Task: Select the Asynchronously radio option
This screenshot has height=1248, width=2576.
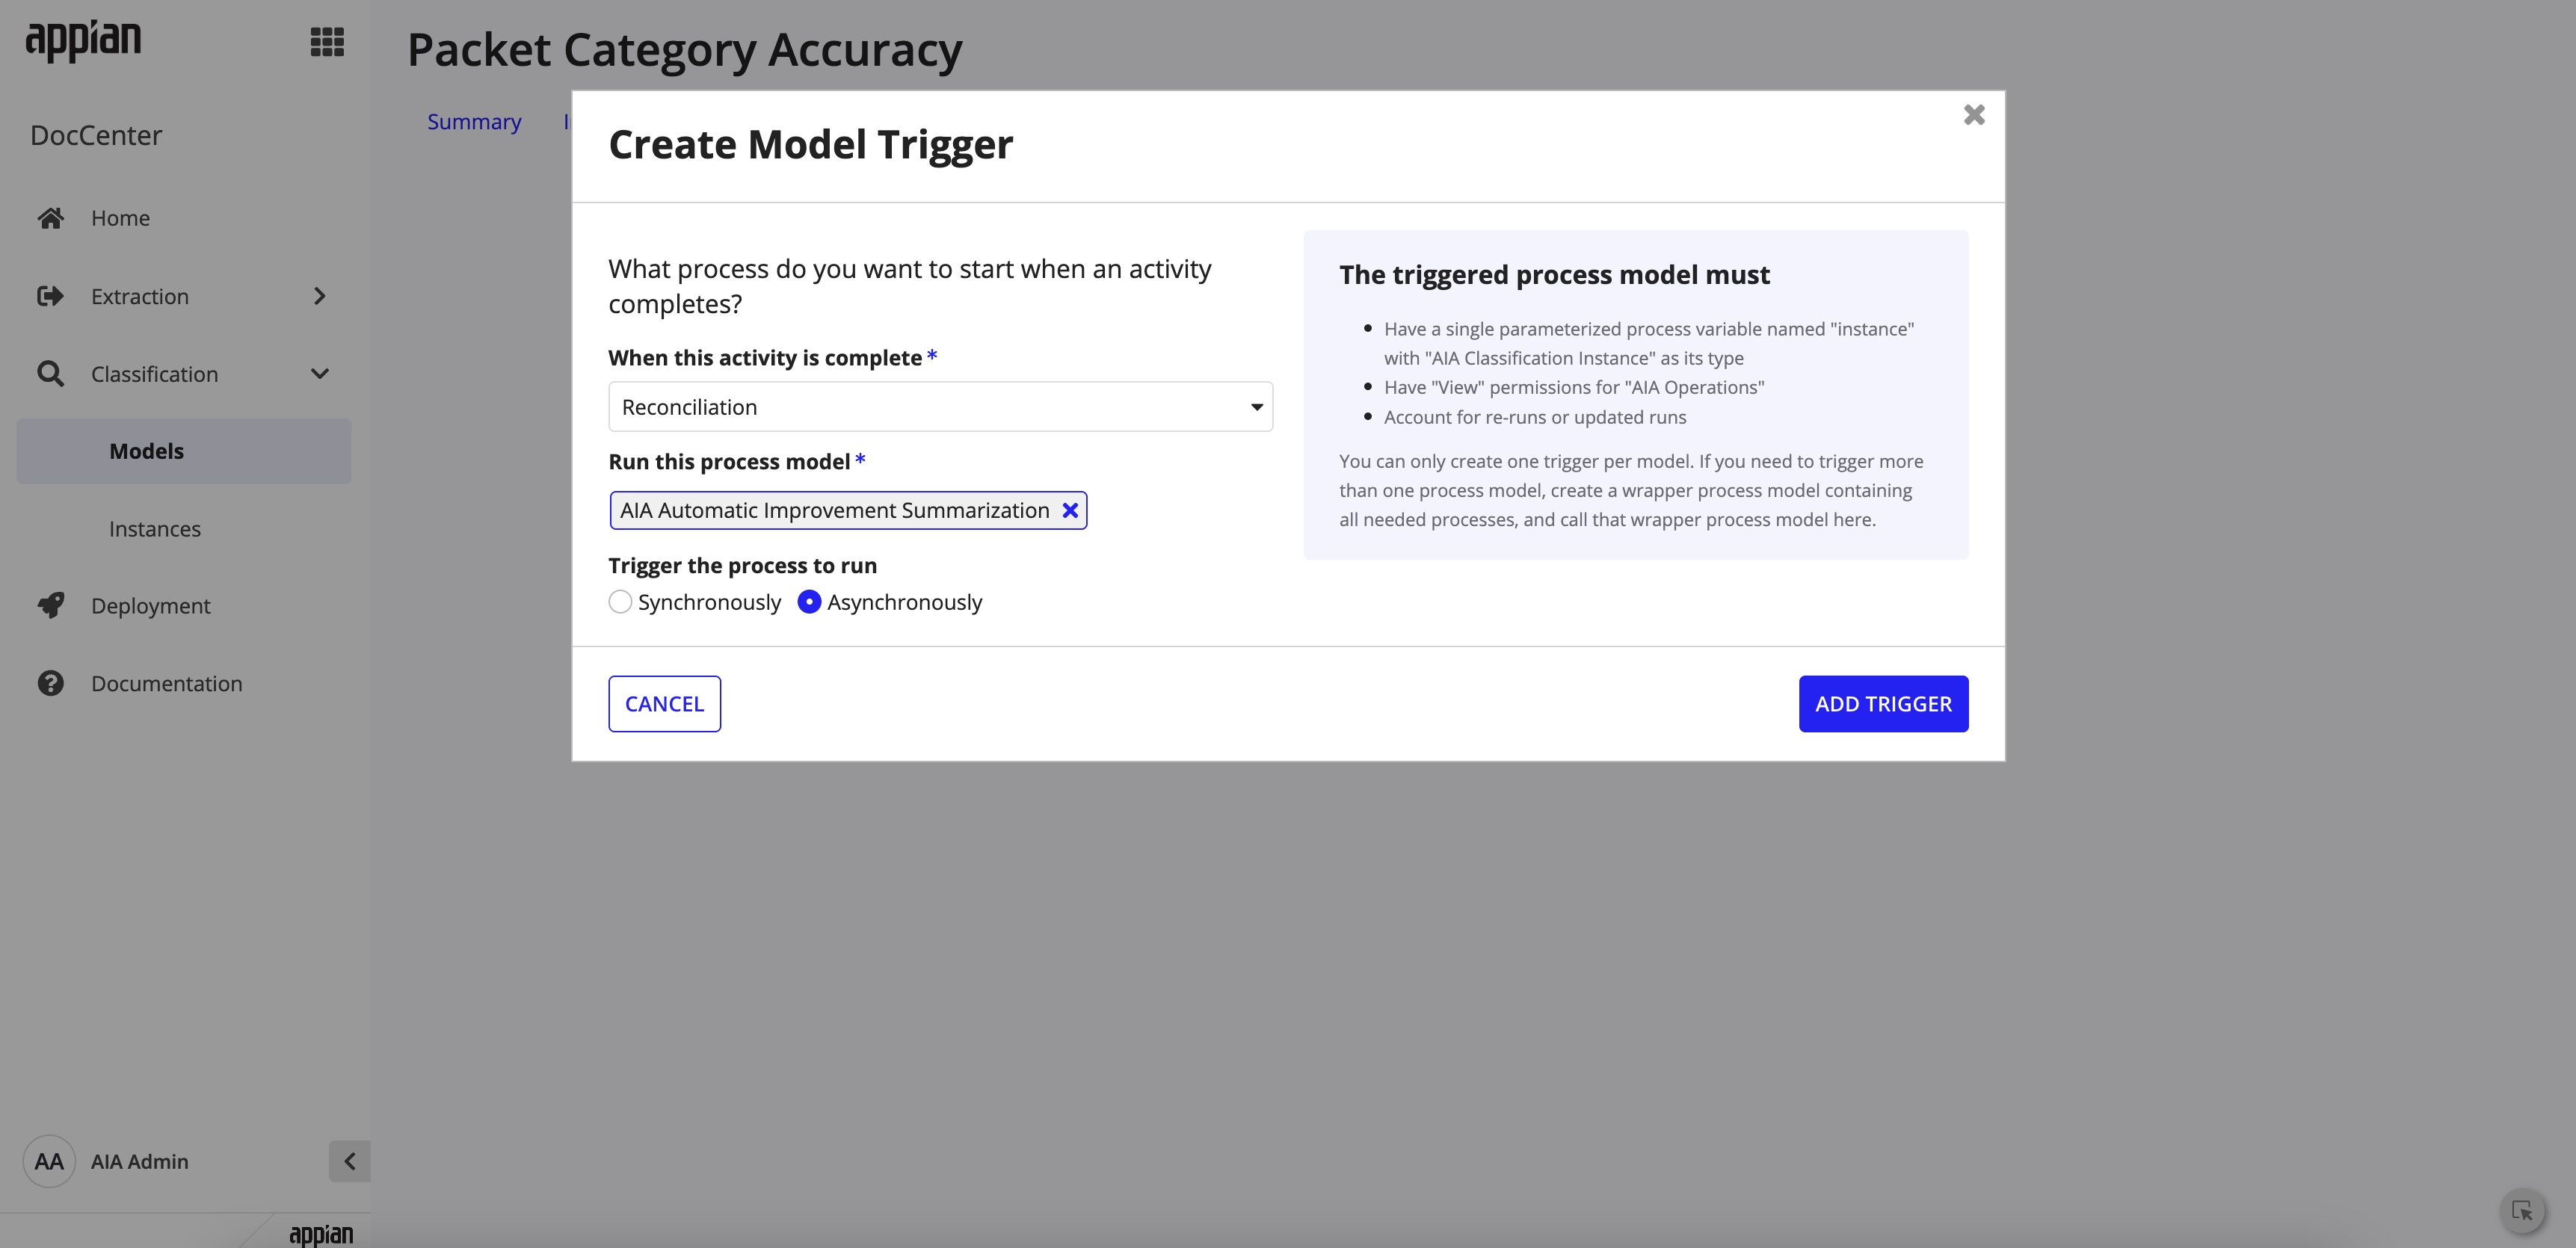Action: (809, 602)
